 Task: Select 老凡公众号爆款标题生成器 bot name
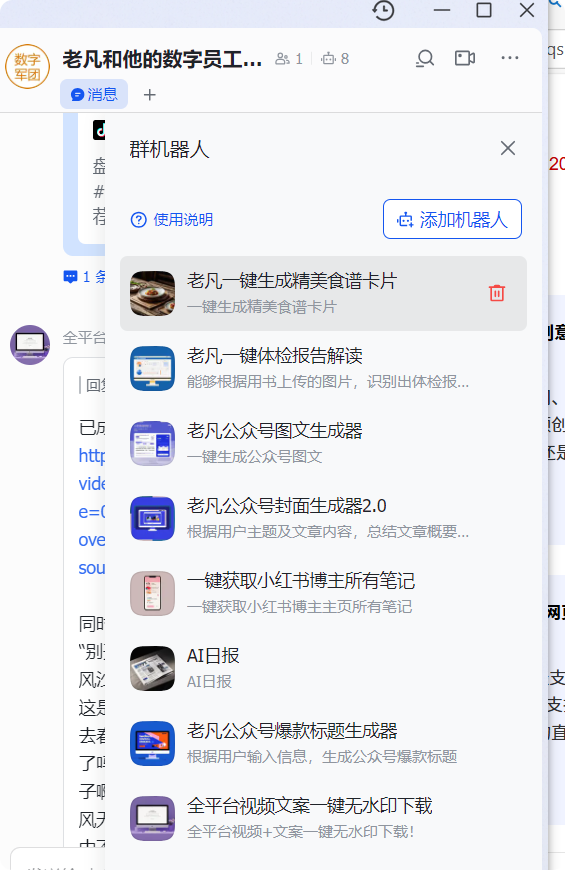pos(292,731)
